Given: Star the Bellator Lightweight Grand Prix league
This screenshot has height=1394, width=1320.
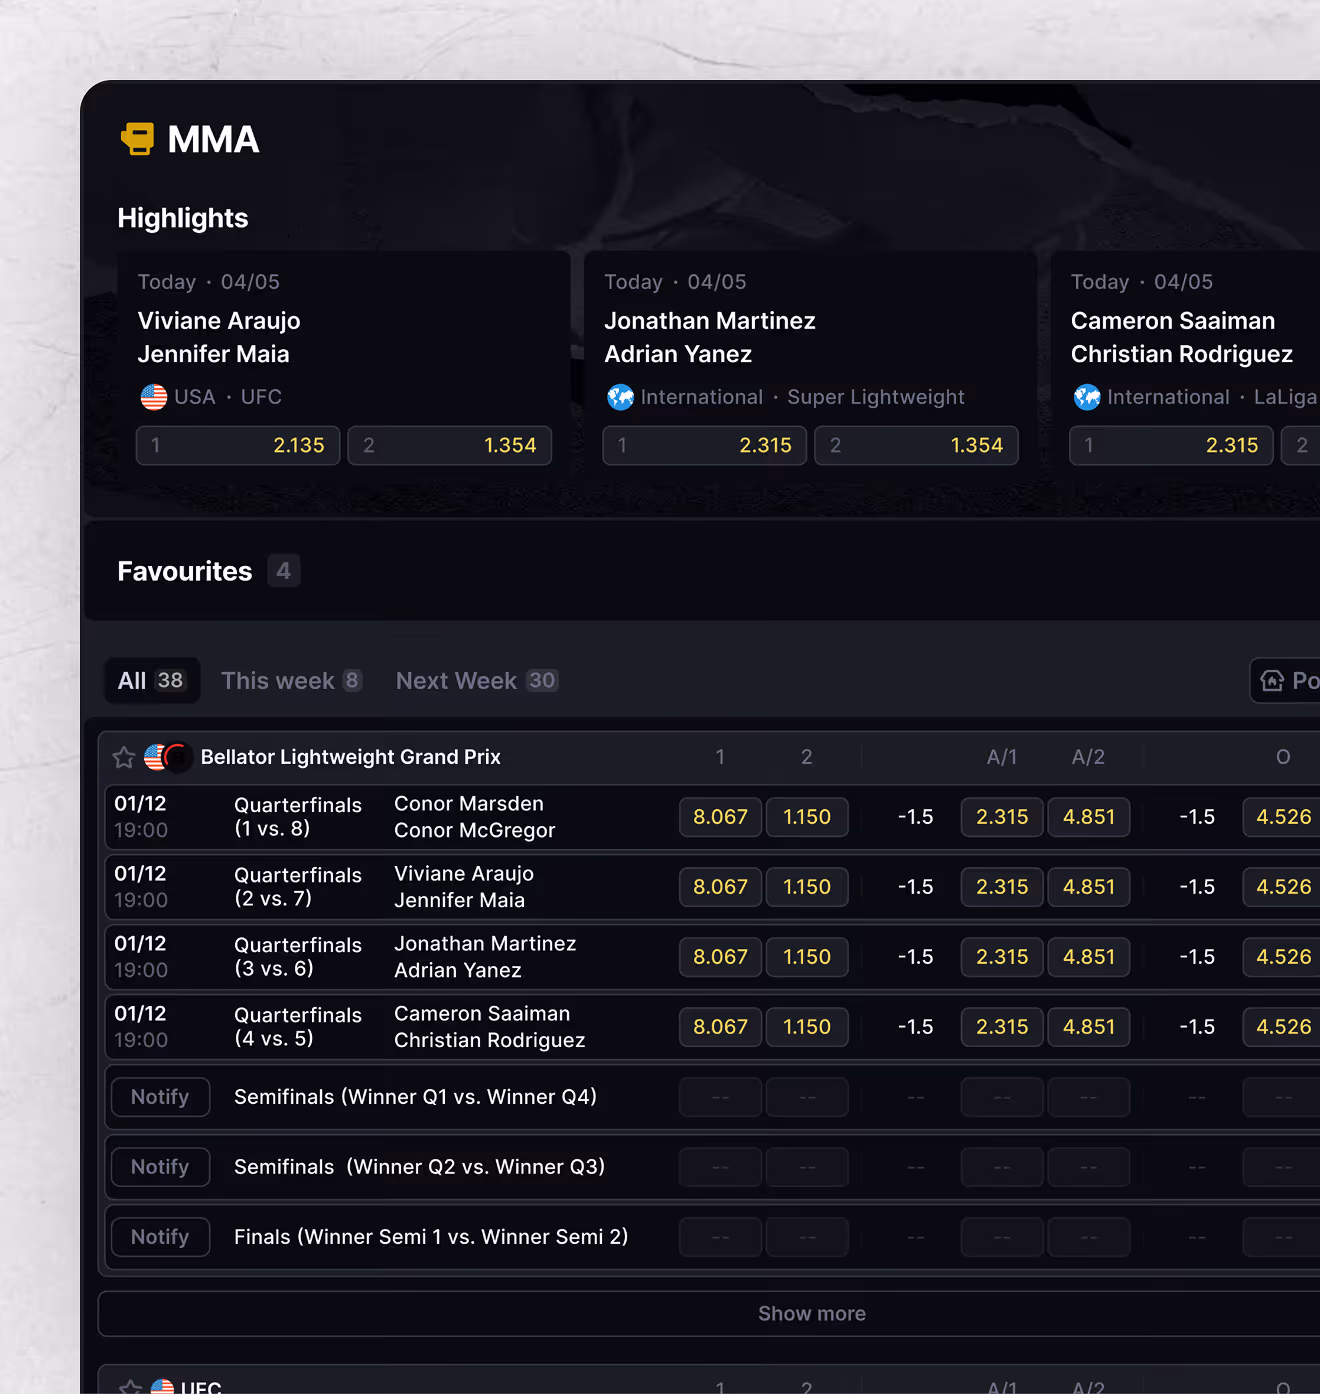Looking at the screenshot, I should [x=124, y=758].
